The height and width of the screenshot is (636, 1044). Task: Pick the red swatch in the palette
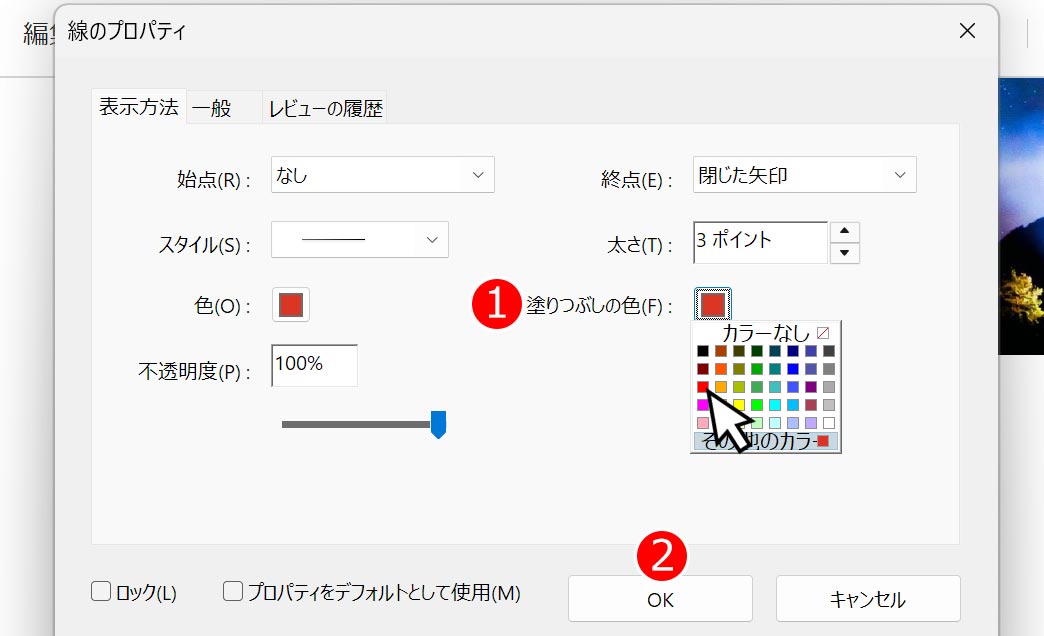701,386
